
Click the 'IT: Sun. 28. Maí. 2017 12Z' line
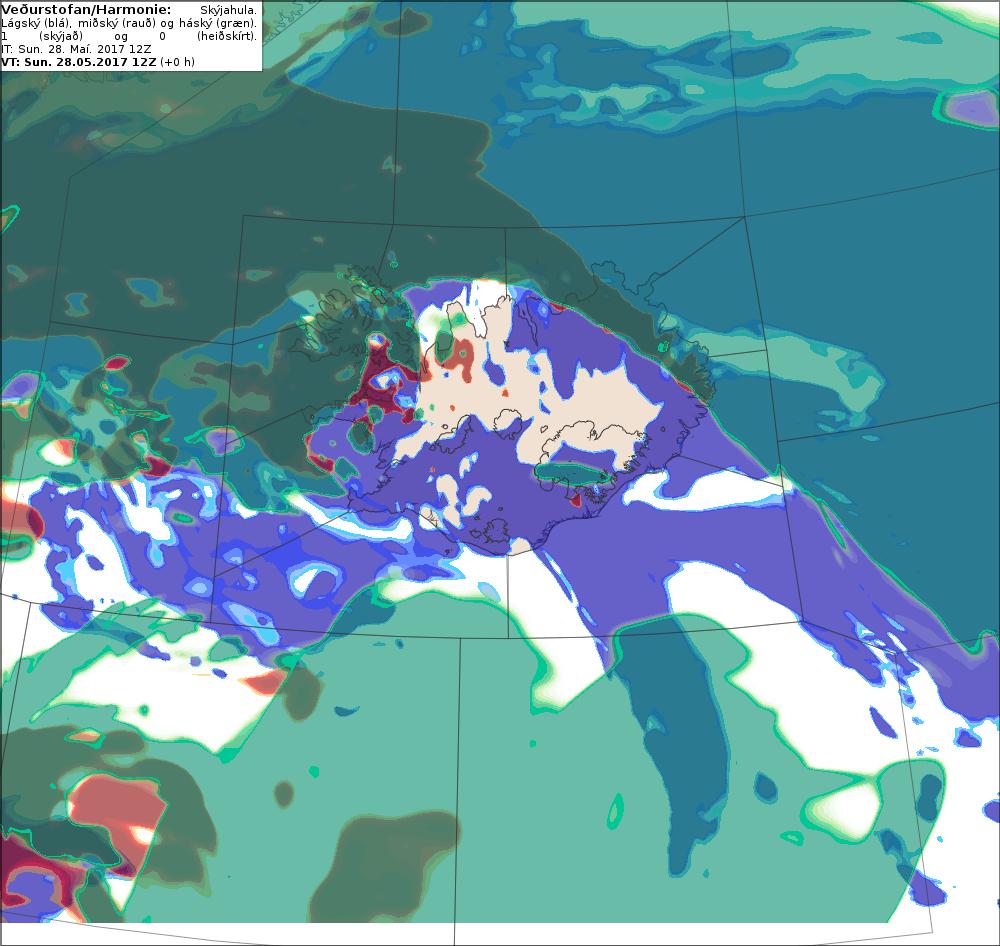point(76,49)
